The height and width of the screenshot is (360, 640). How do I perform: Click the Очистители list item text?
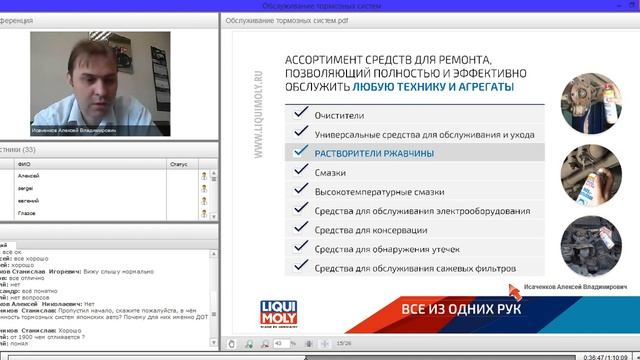tap(339, 116)
